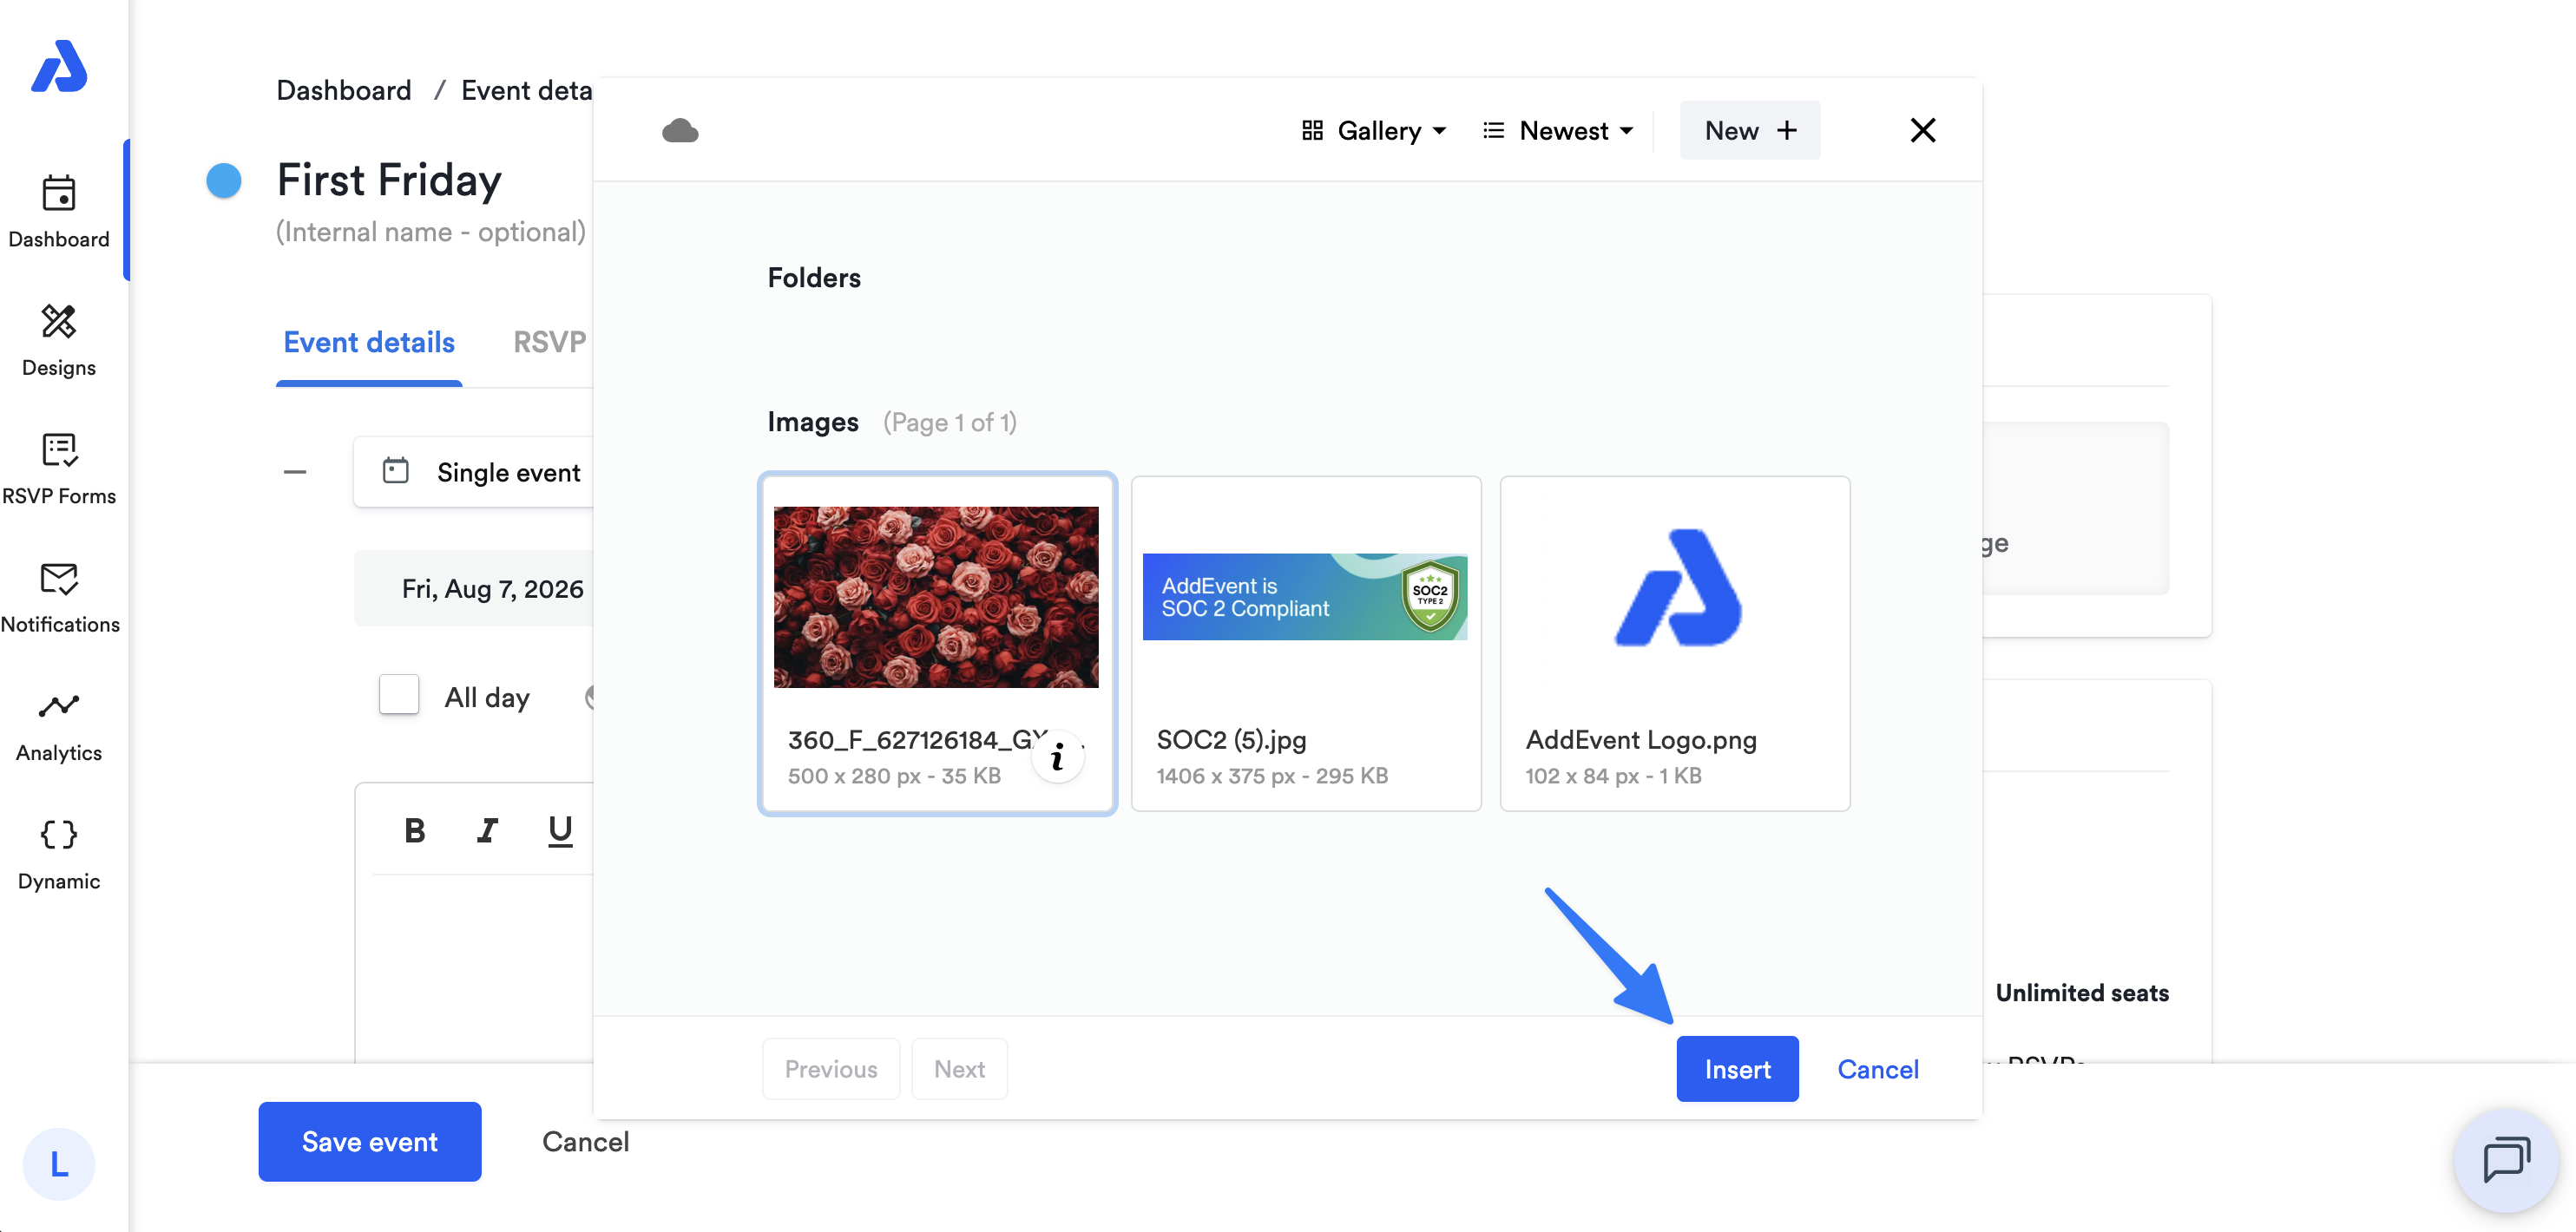Go to Next page of images

[959, 1069]
